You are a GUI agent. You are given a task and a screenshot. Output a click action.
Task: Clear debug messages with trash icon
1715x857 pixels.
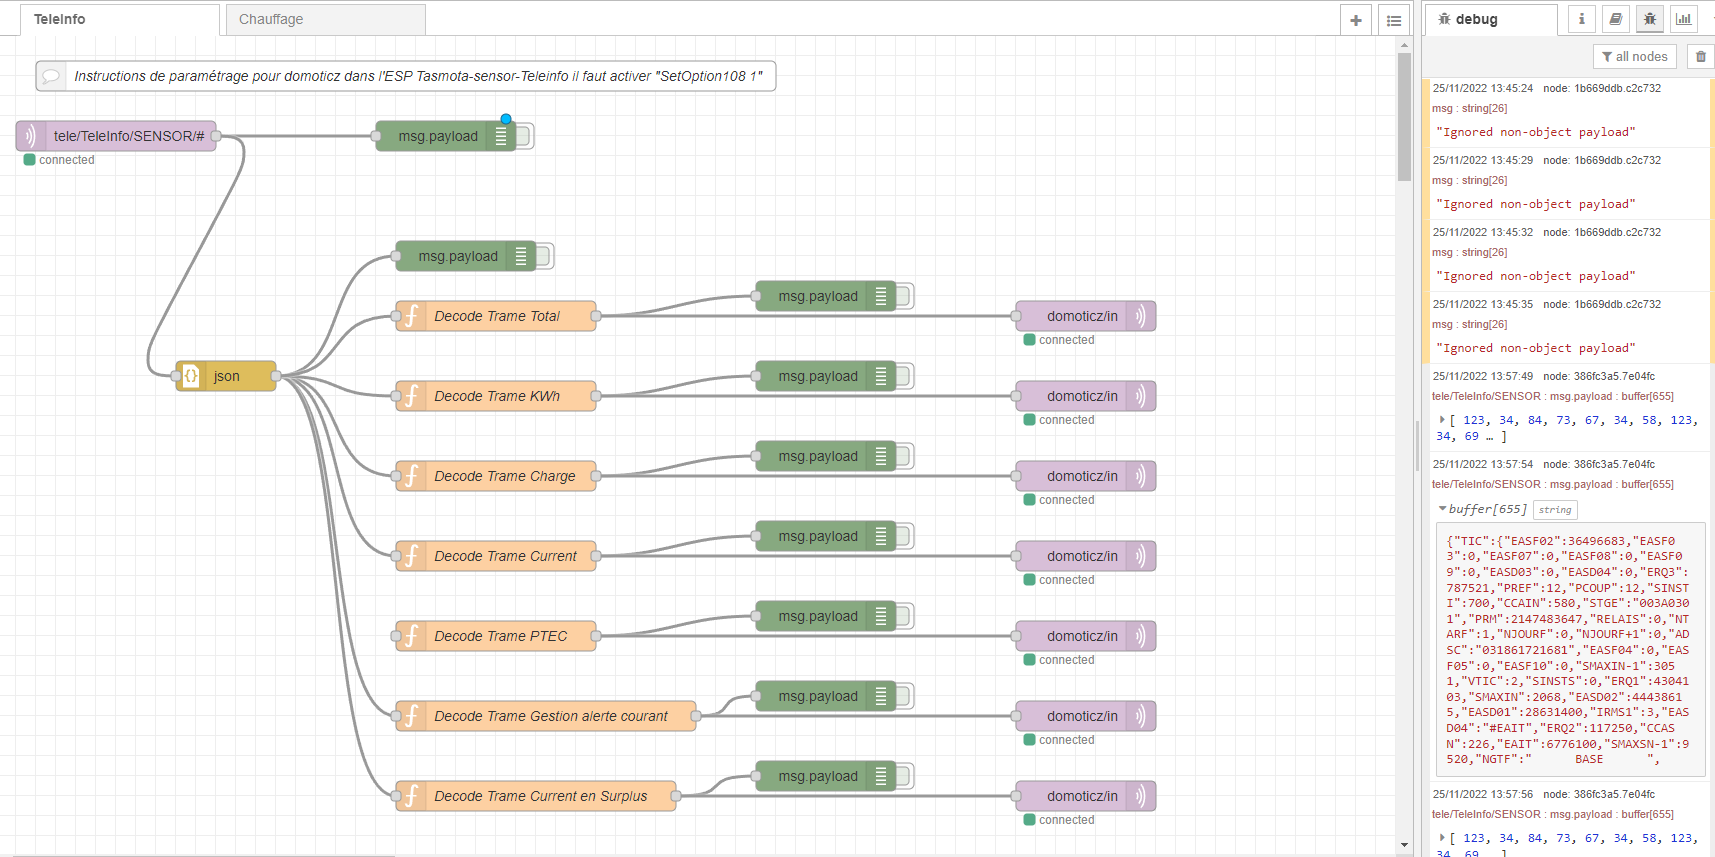[1700, 57]
